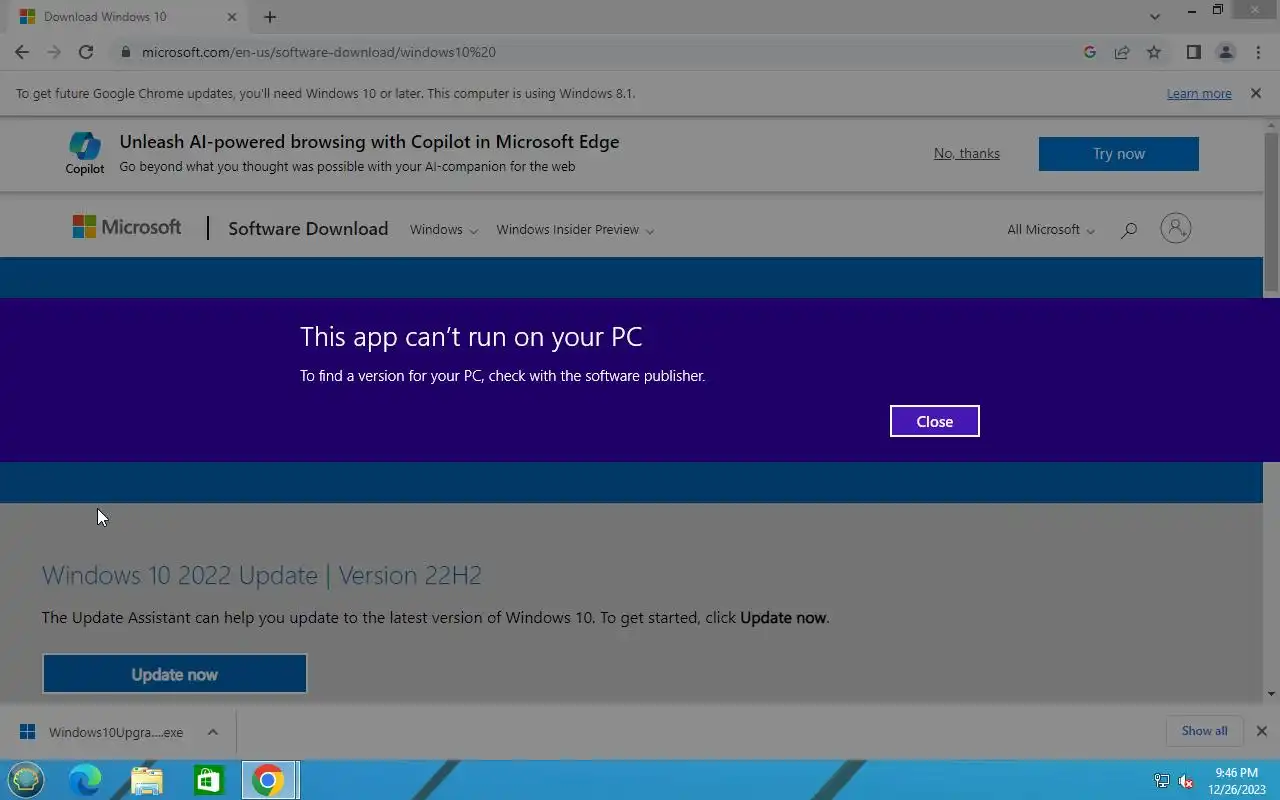The image size is (1280, 800).
Task: Close the downloads bar
Action: click(x=1262, y=731)
